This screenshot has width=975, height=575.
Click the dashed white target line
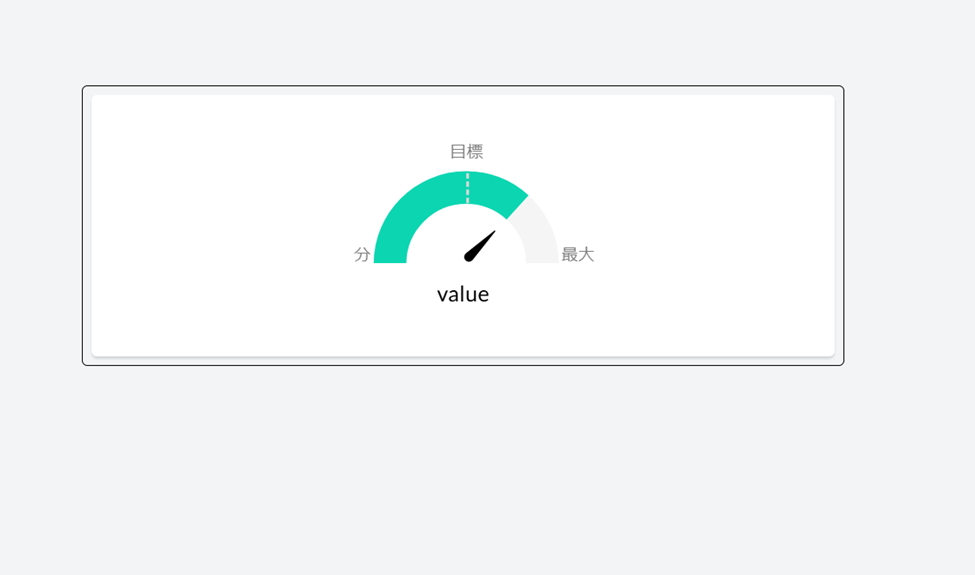(468, 188)
